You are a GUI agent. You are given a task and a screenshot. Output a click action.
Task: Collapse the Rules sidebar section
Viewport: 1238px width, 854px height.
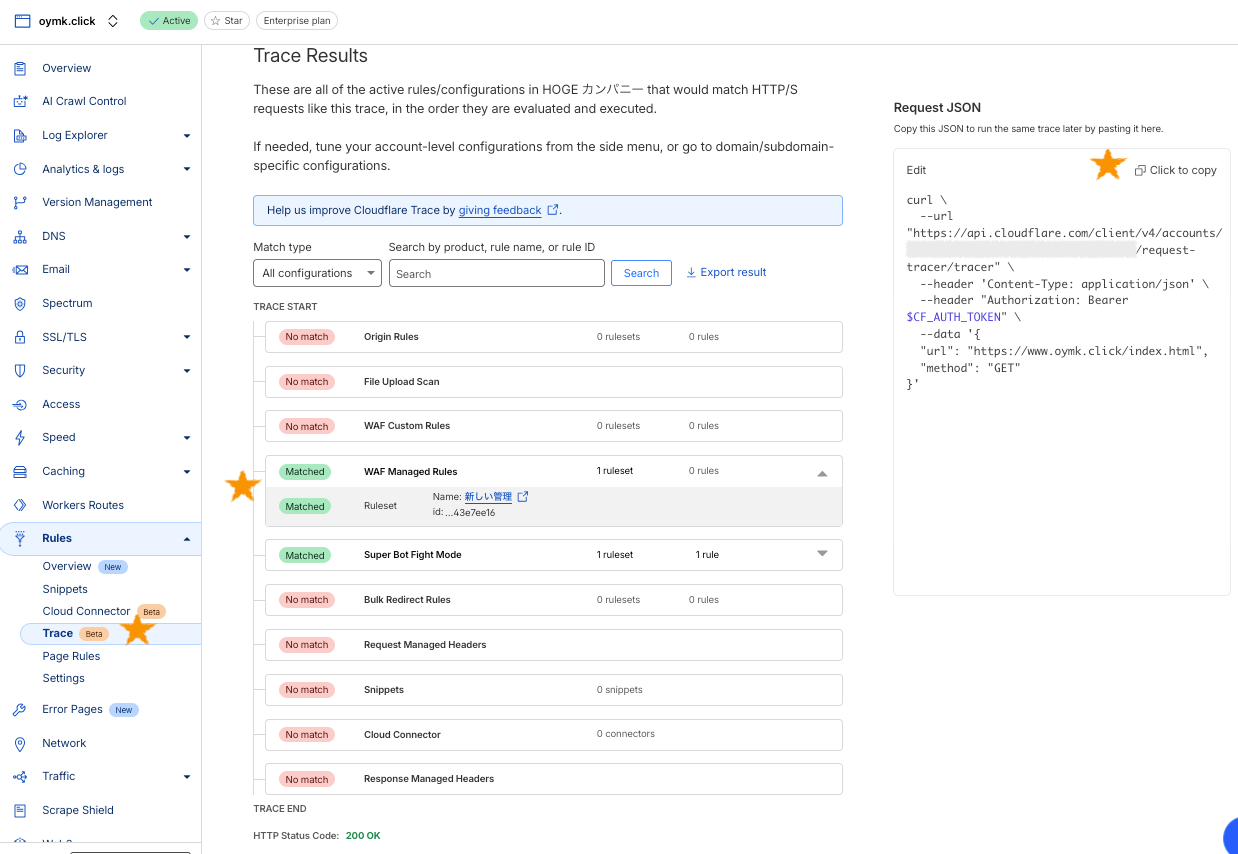pyautogui.click(x=187, y=539)
